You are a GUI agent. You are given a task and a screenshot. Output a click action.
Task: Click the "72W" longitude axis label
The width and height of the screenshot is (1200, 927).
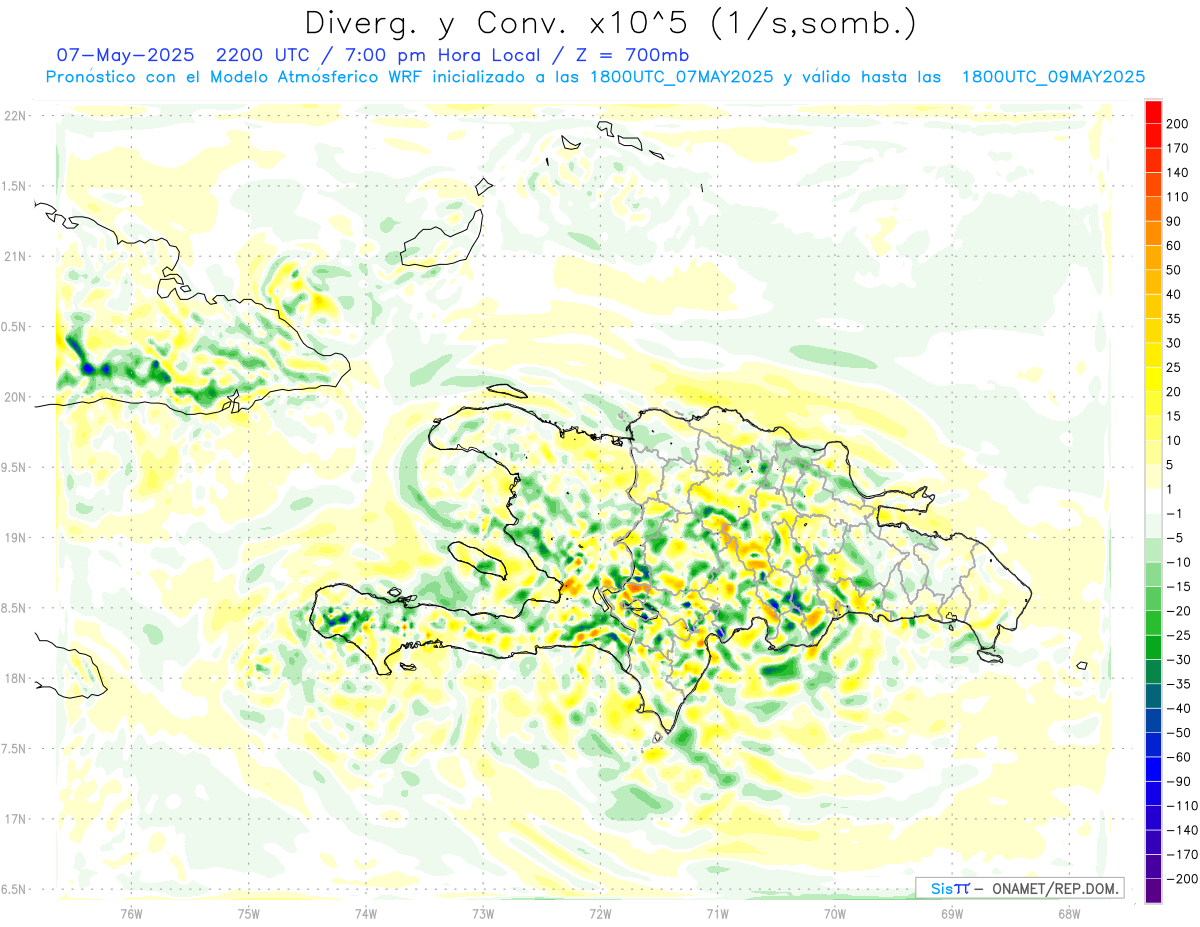click(x=600, y=913)
